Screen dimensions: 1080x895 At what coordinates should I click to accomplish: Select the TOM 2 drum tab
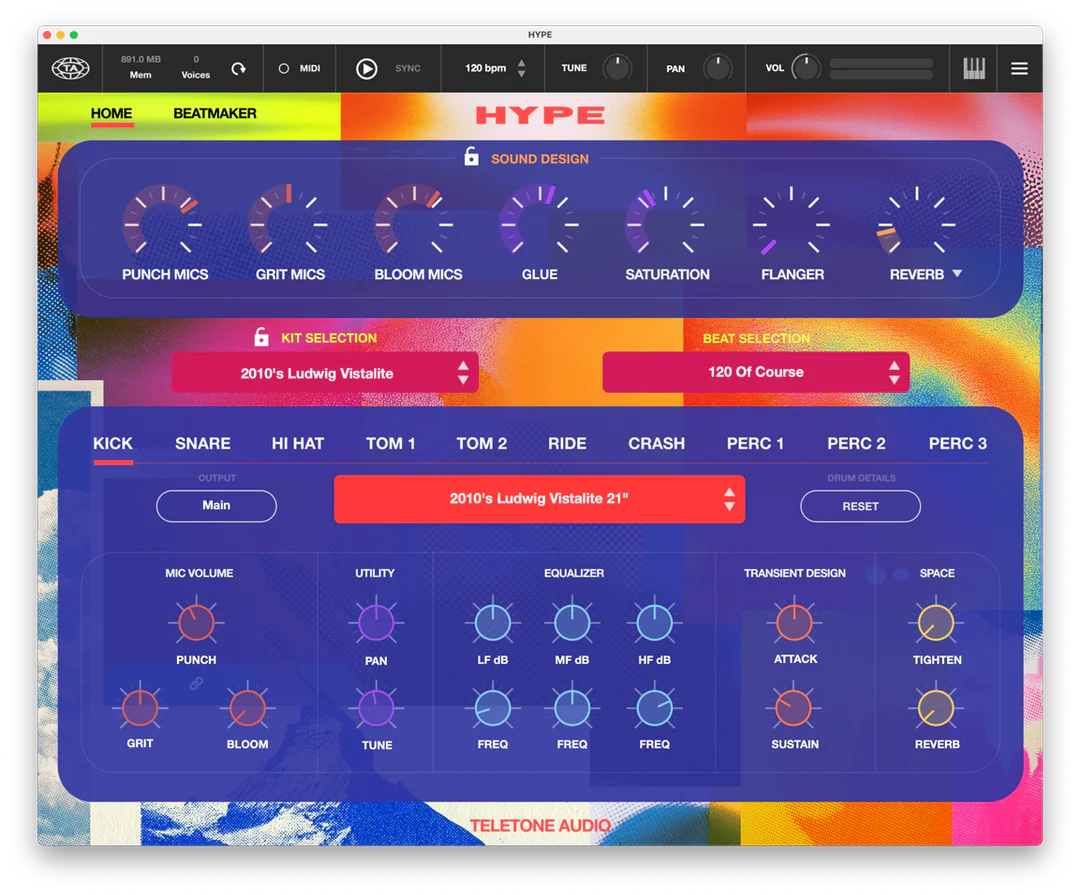pos(481,443)
